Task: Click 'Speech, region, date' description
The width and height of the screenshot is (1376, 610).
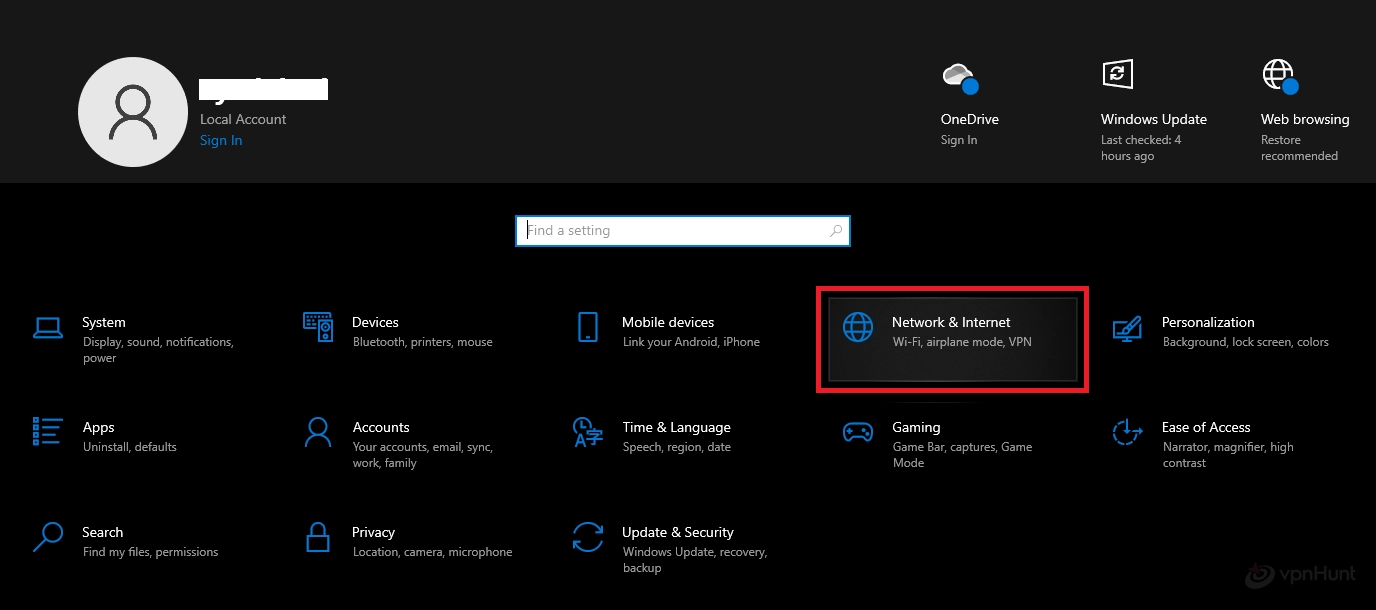Action: coord(677,447)
